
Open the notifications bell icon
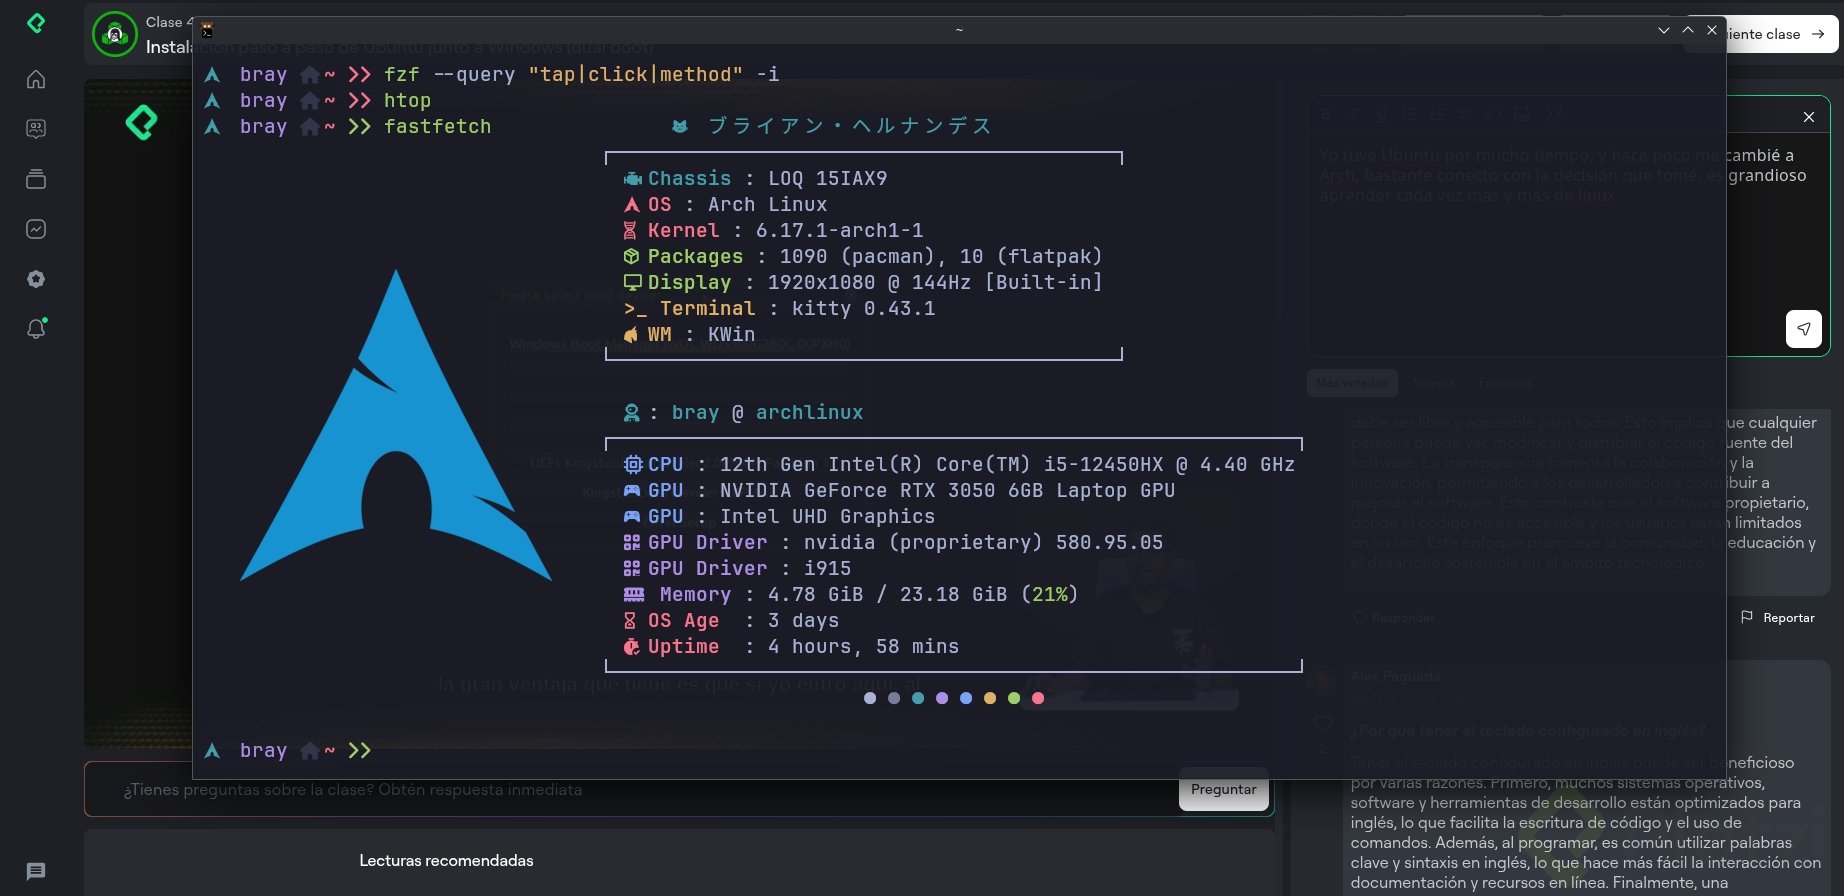[36, 328]
